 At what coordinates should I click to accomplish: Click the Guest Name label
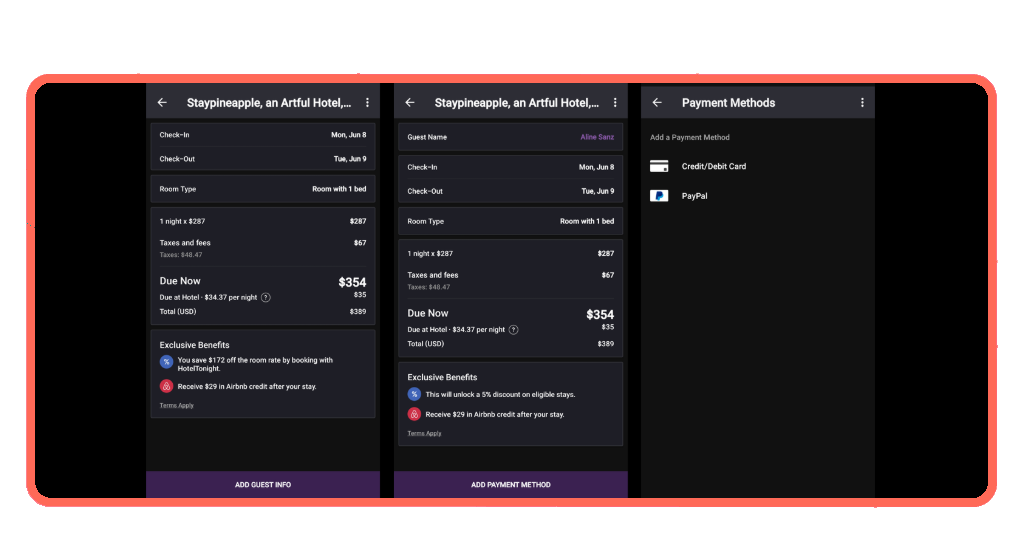(427, 137)
